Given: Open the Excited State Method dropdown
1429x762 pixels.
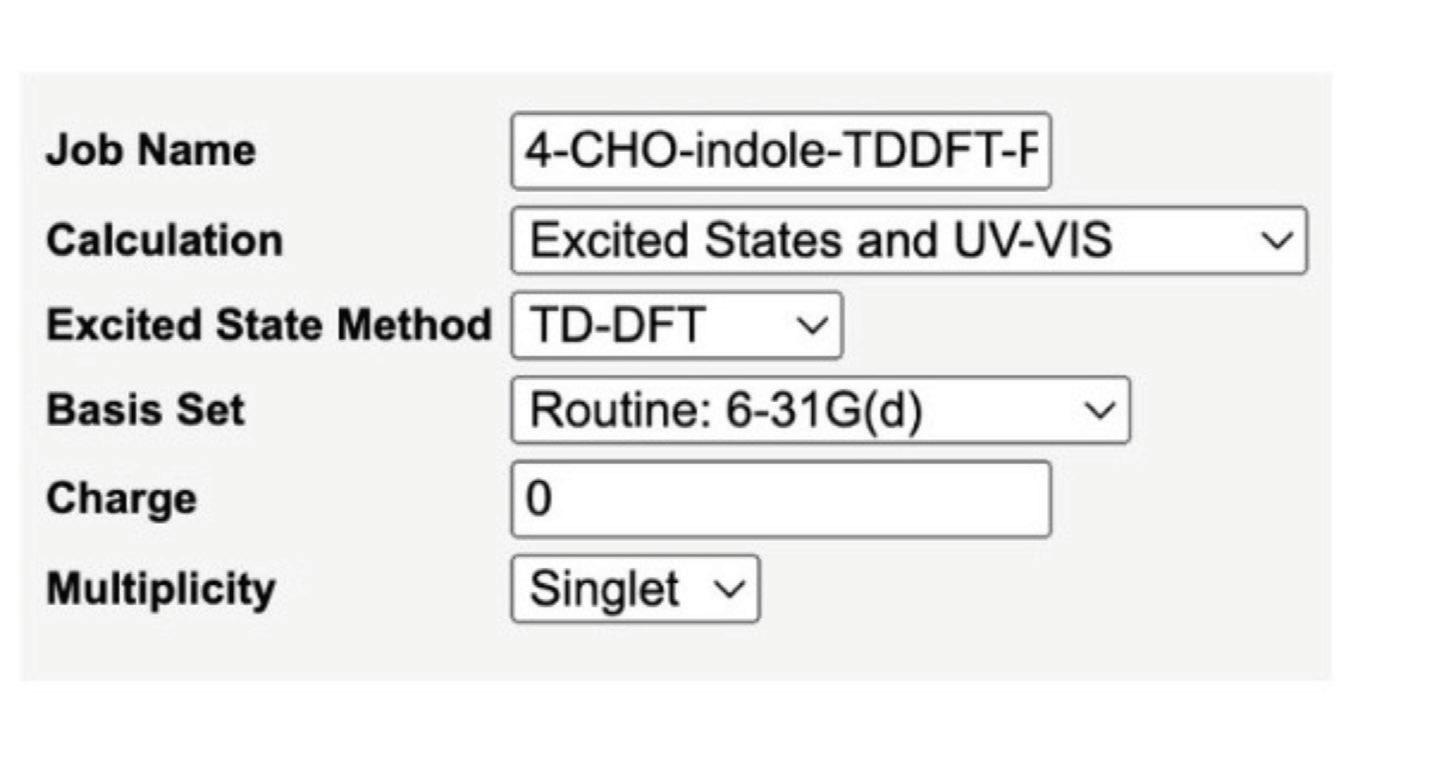Looking at the screenshot, I should click(x=676, y=325).
